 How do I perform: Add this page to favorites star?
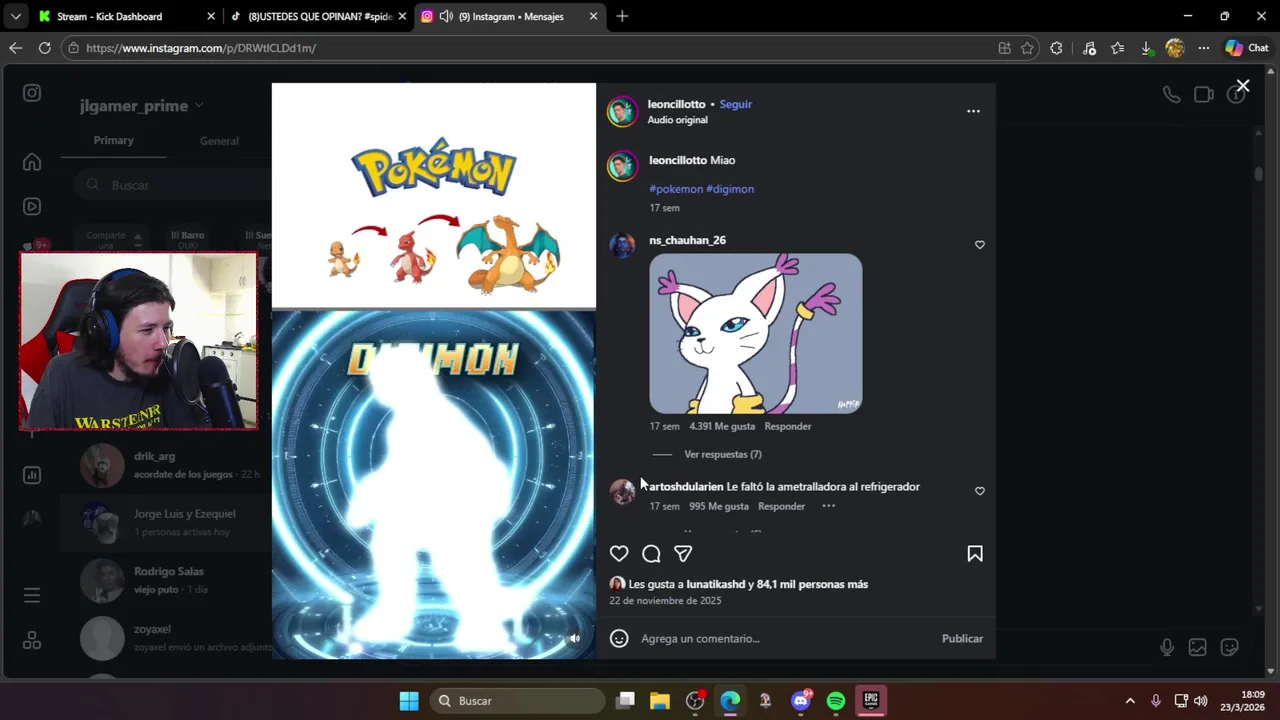coord(1027,48)
